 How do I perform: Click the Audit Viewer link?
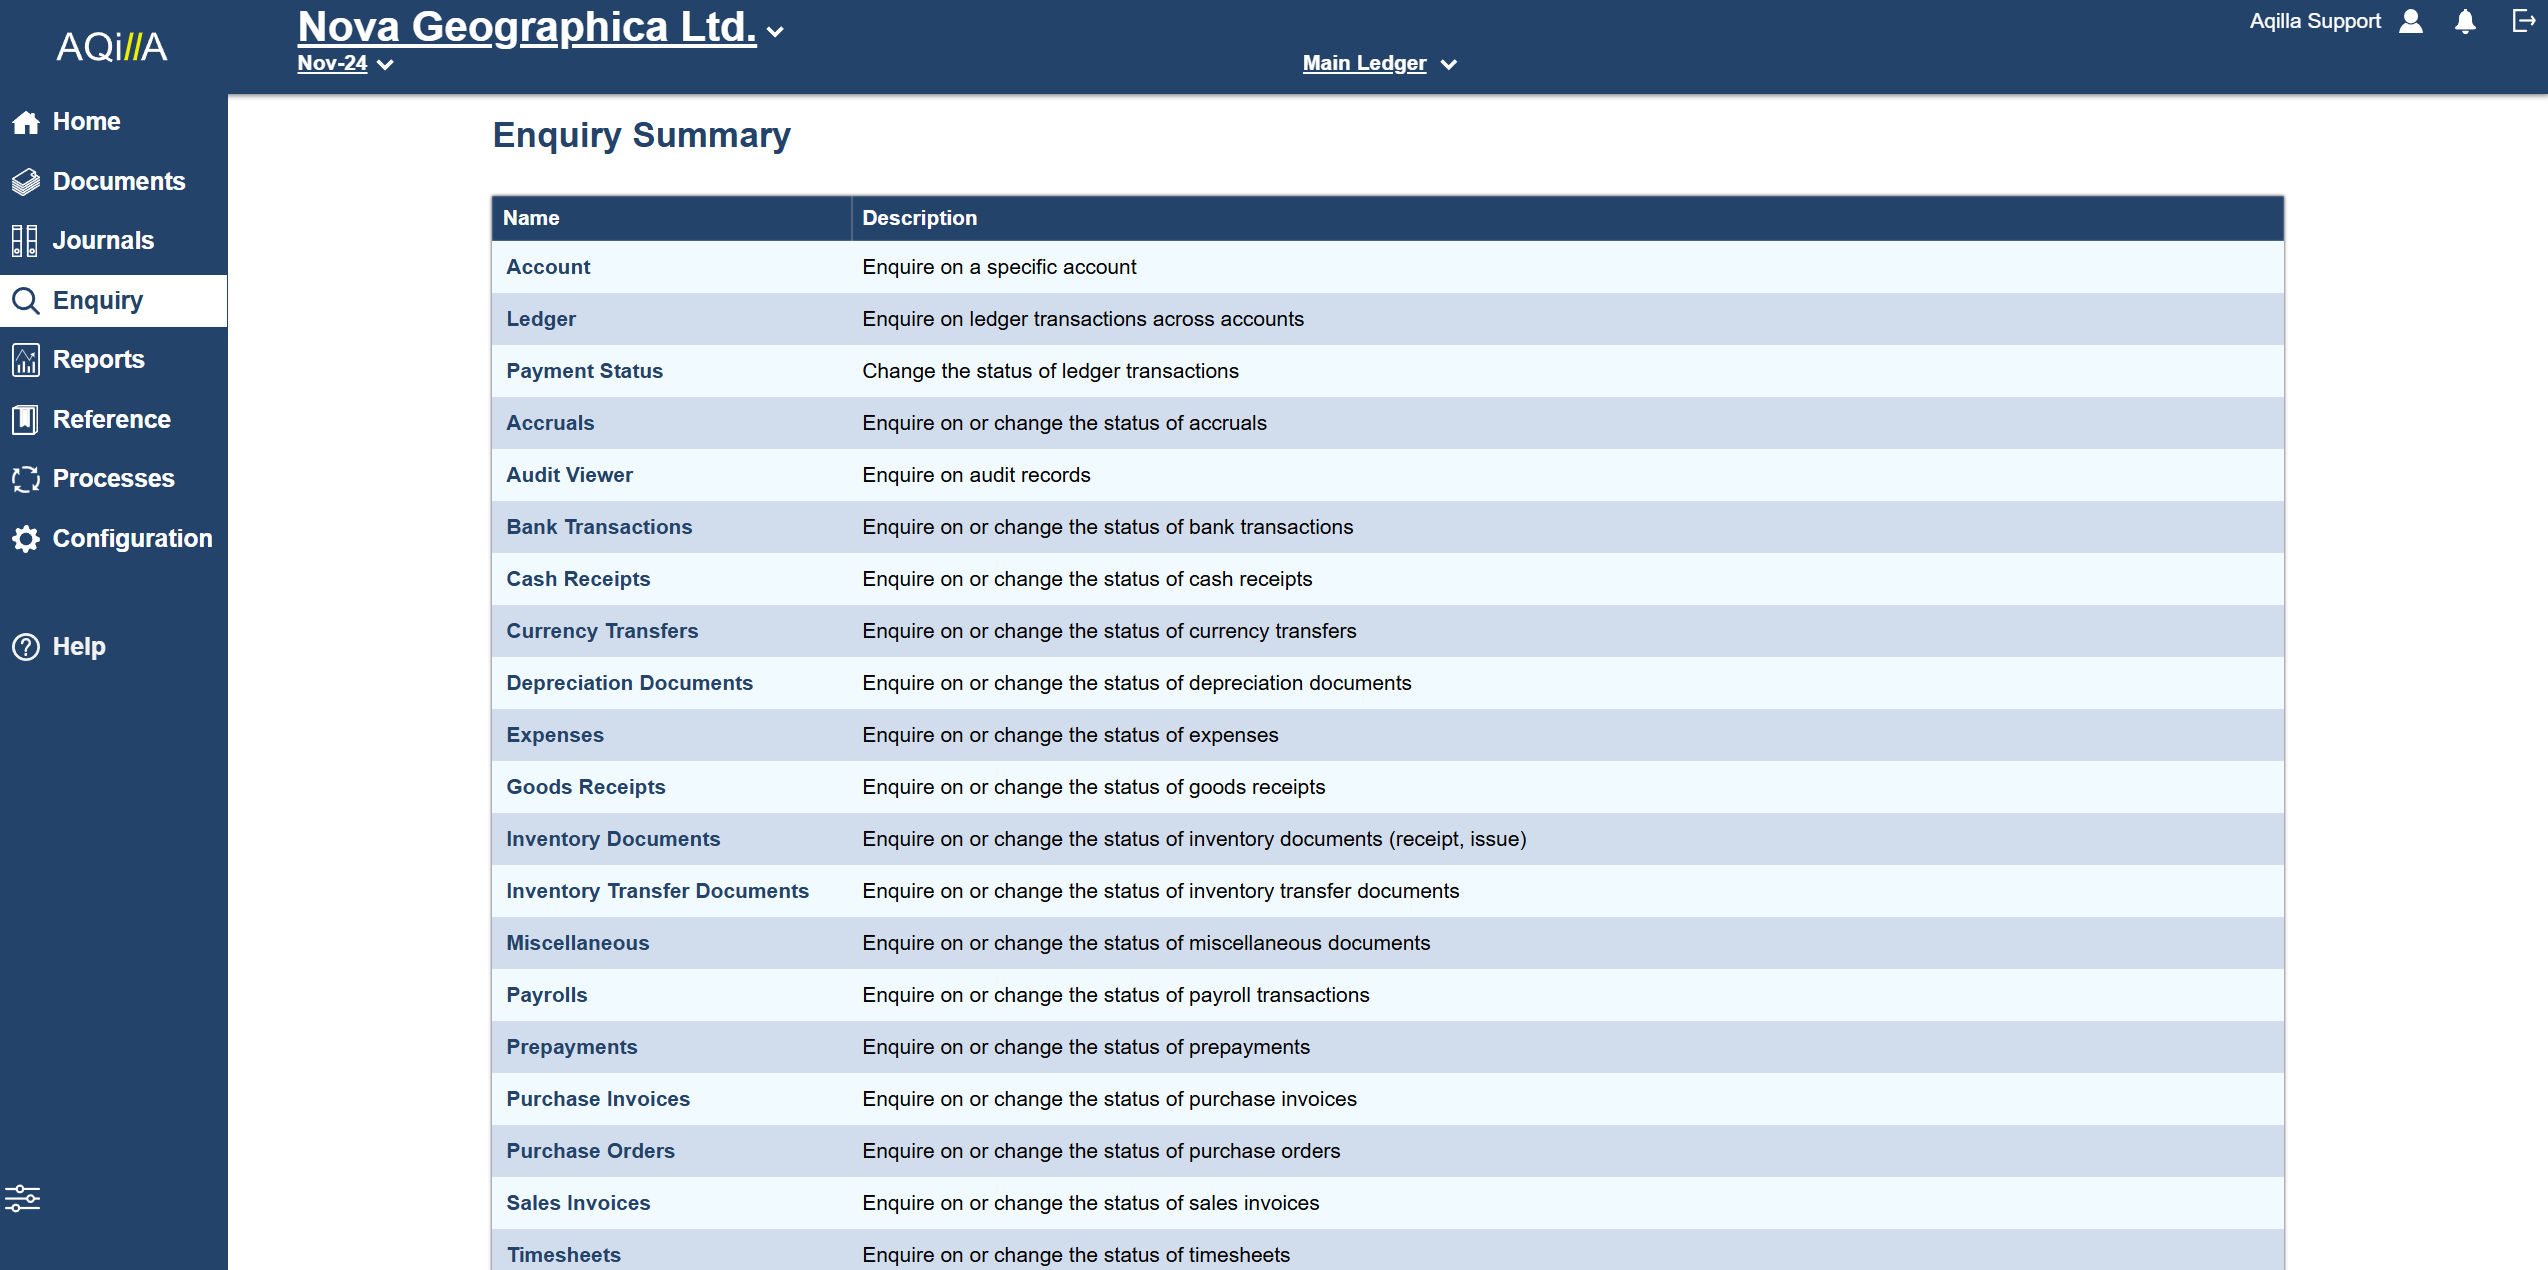click(x=569, y=475)
